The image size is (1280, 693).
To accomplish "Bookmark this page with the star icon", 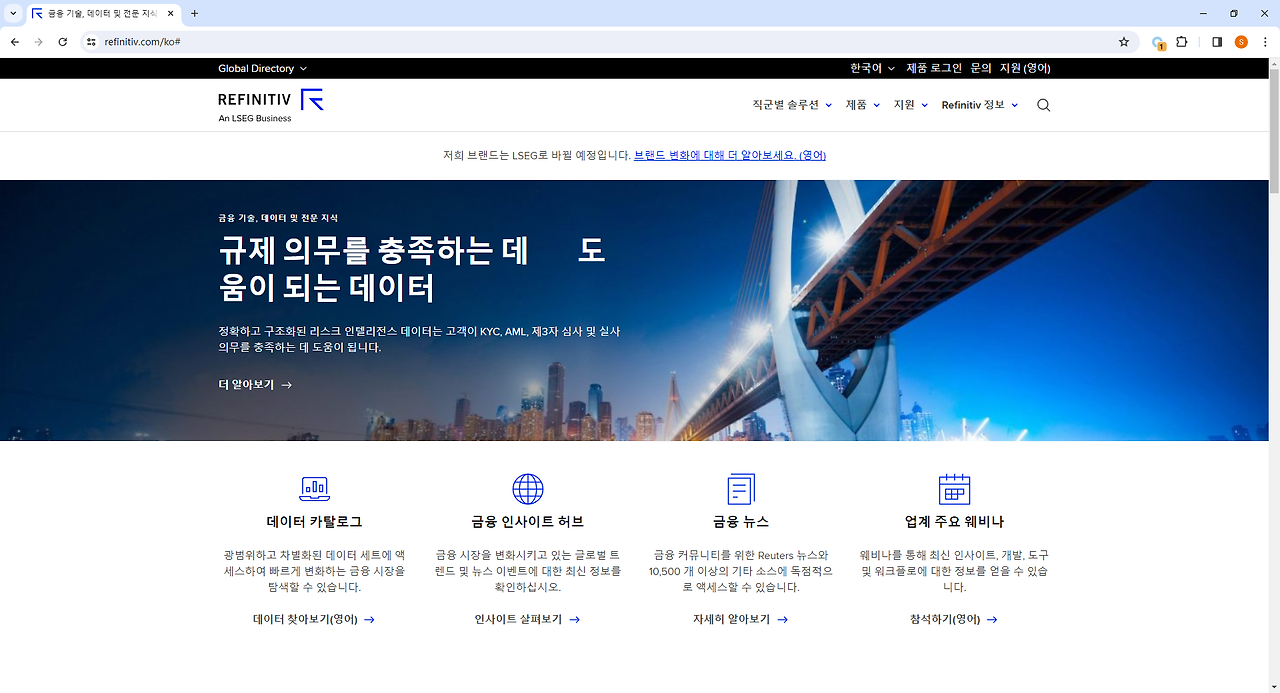I will (1124, 42).
